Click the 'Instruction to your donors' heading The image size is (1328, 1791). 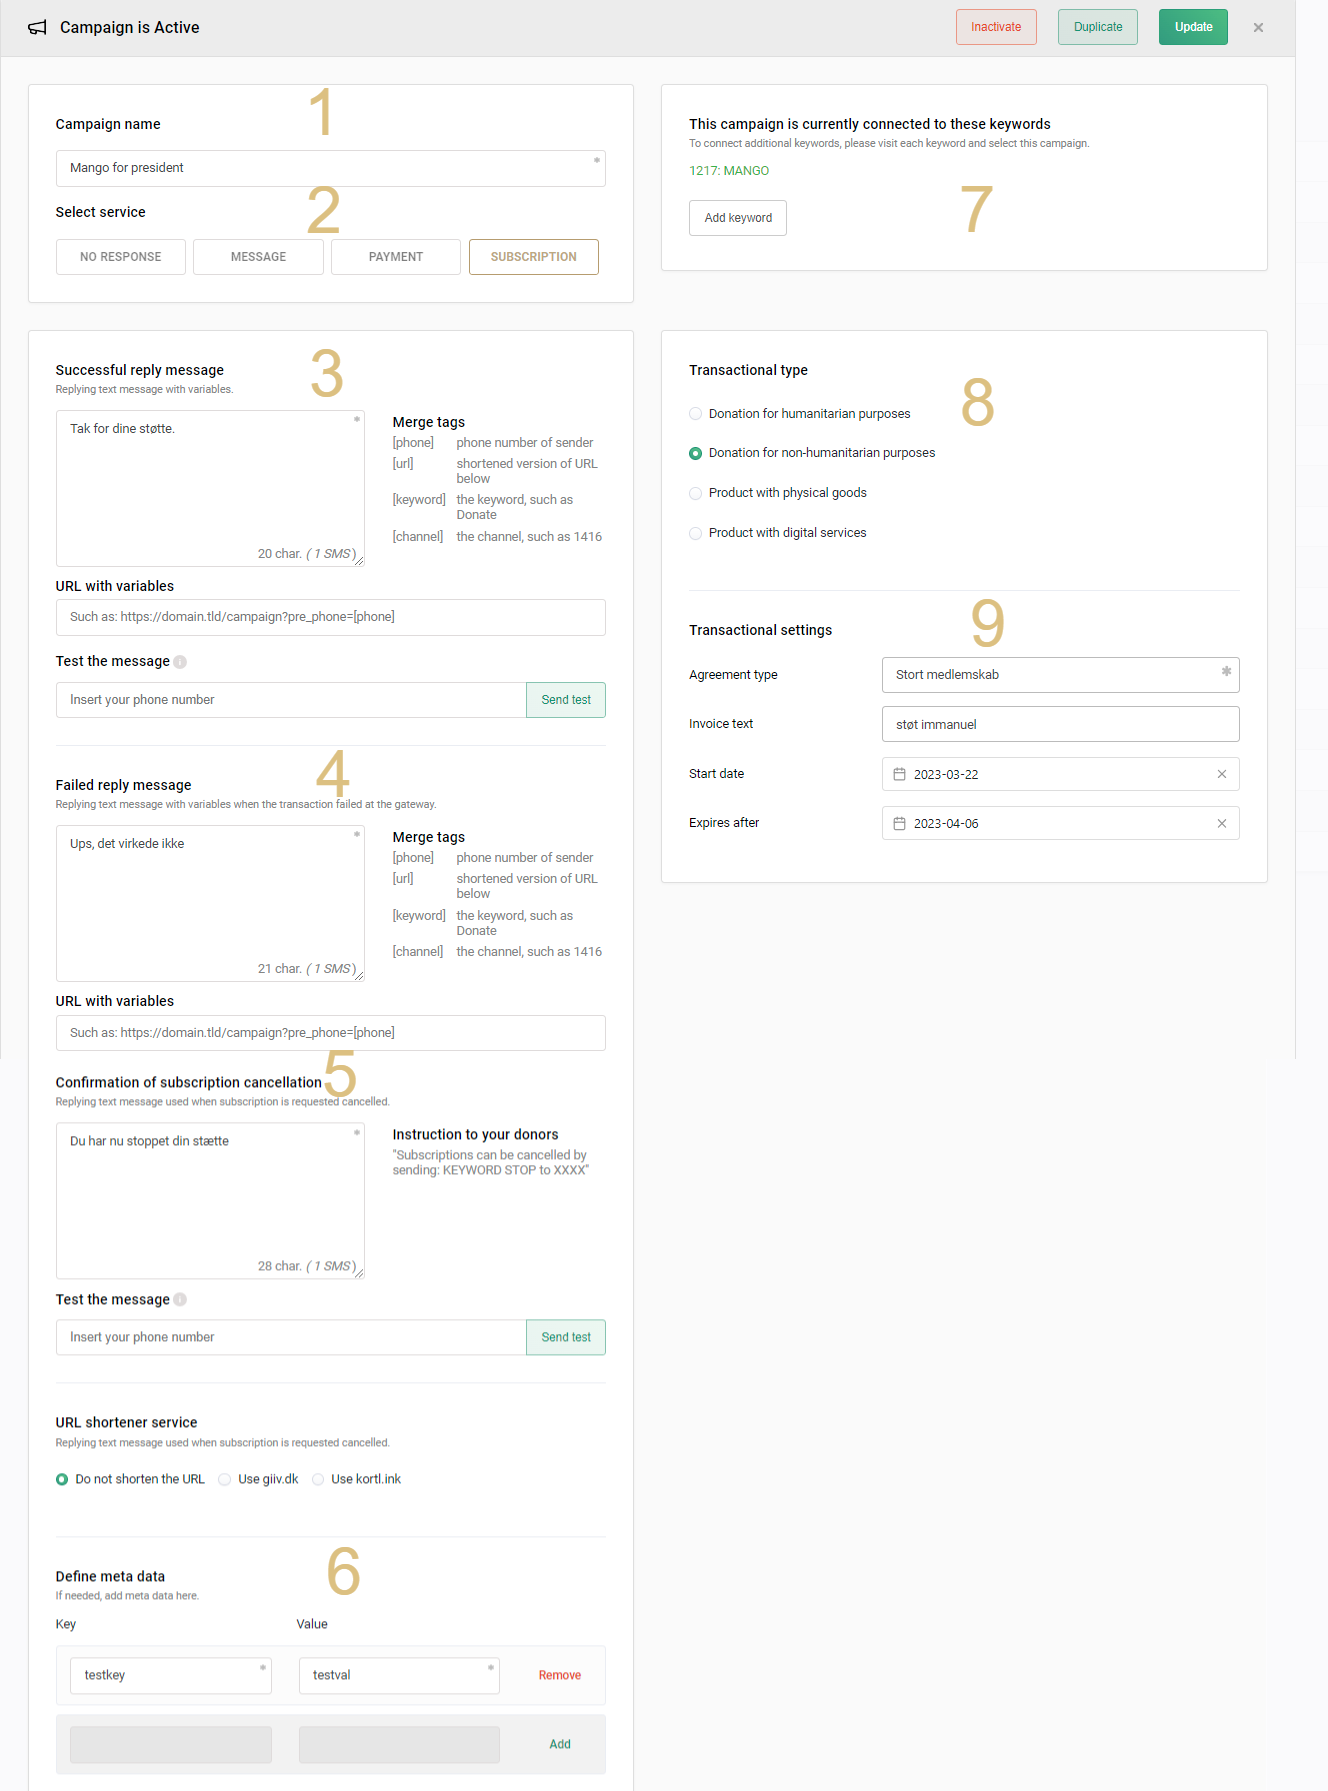475,1135
